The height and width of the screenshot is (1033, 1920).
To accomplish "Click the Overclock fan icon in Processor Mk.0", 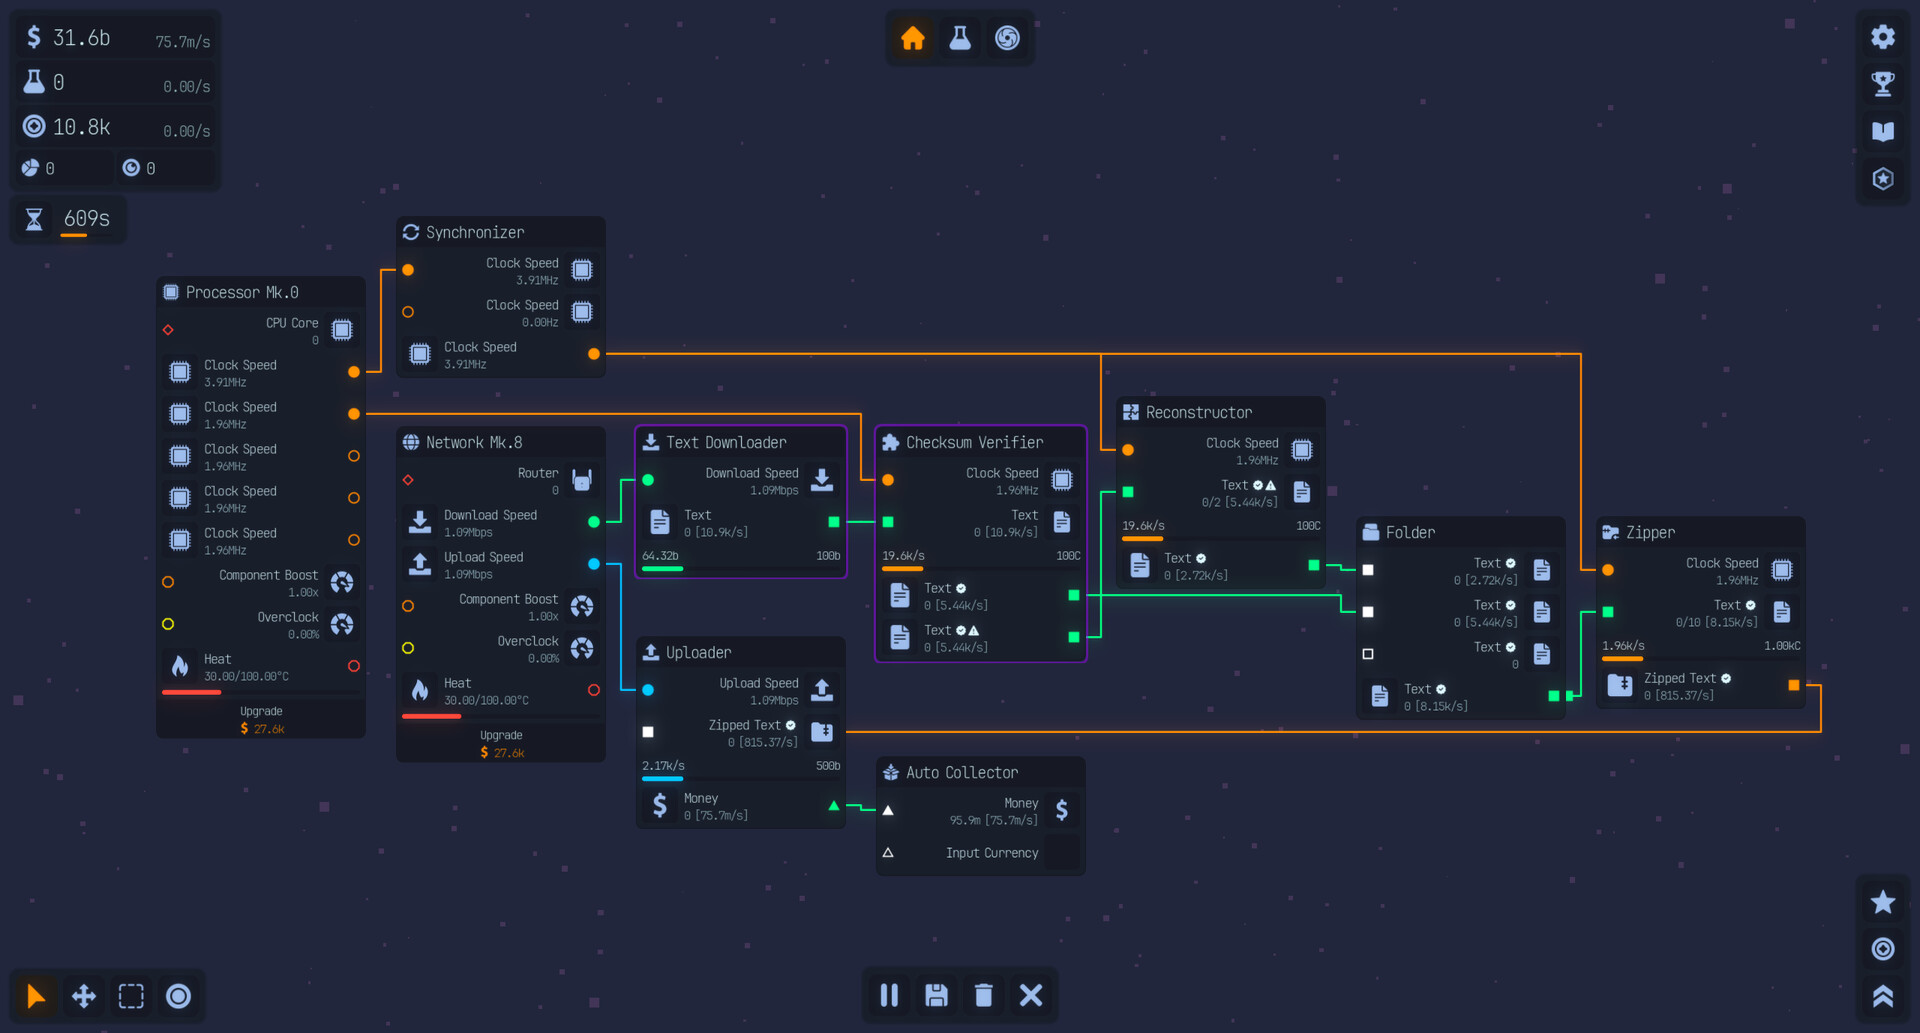I will [342, 624].
